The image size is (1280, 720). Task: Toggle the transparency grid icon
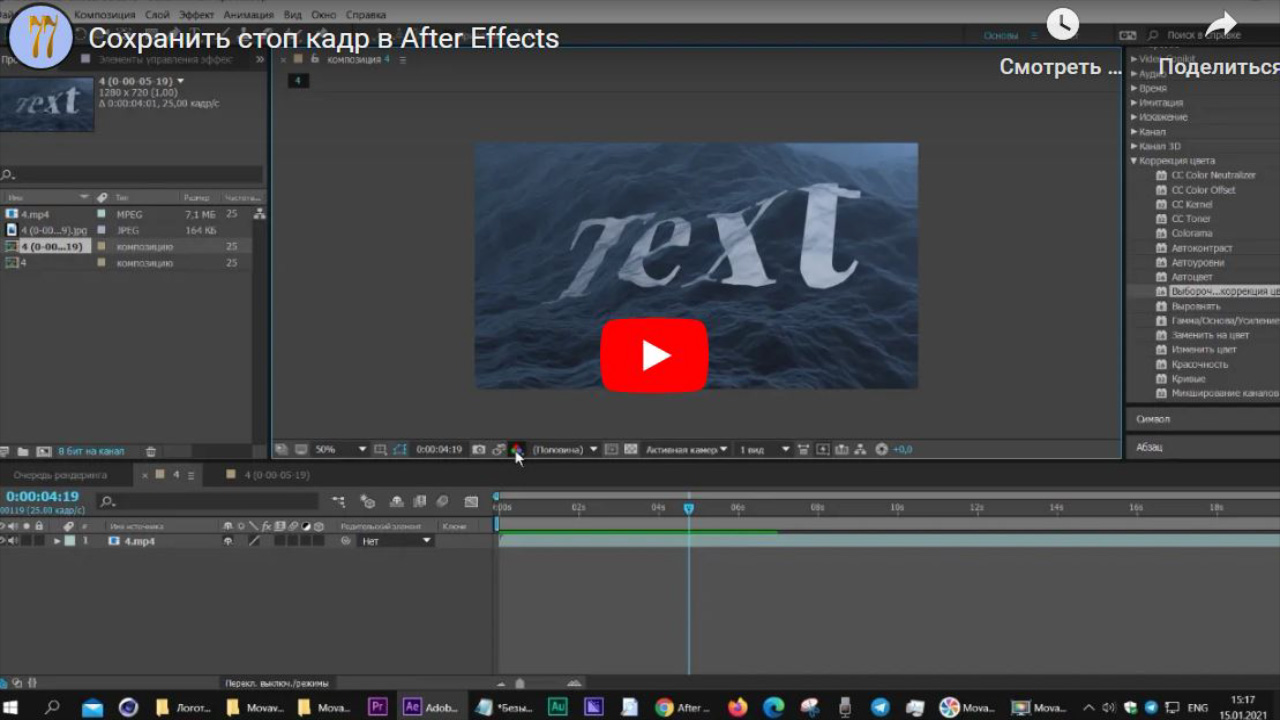(631, 450)
